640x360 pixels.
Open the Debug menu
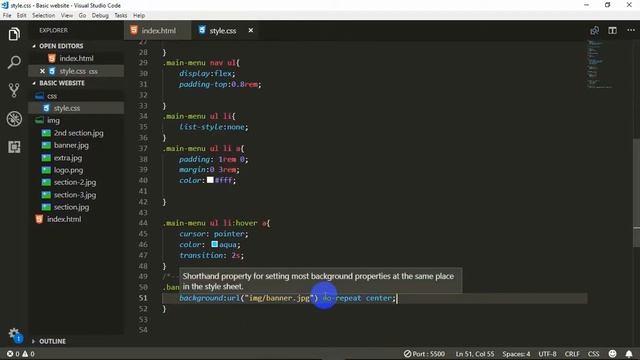(100, 16)
